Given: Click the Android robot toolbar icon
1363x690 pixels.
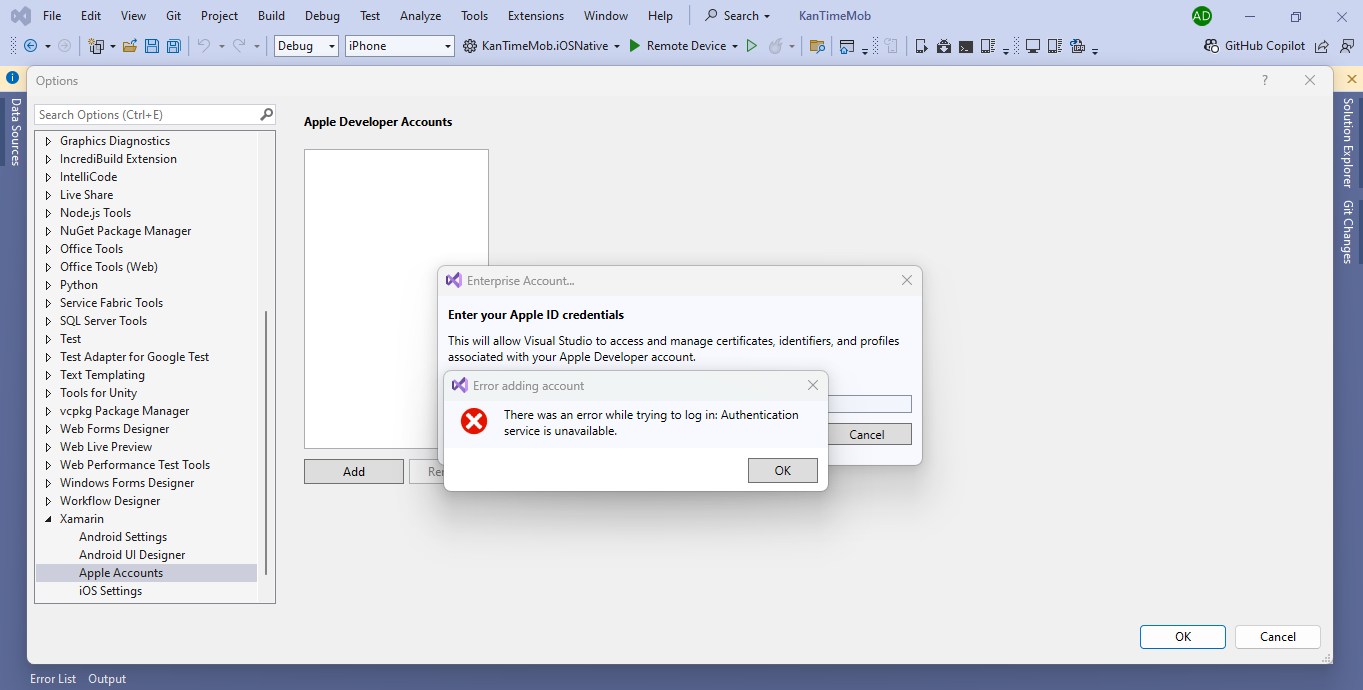Looking at the screenshot, I should coord(943,46).
